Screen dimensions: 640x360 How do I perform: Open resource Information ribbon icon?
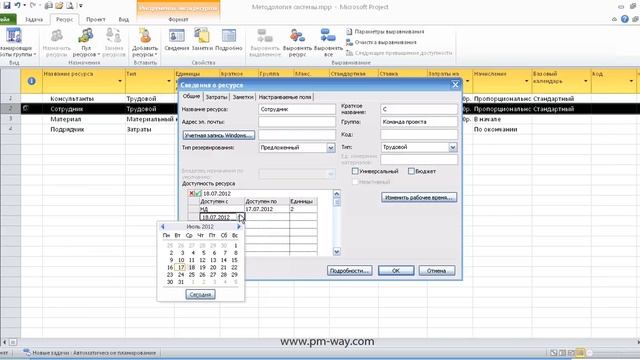177,36
